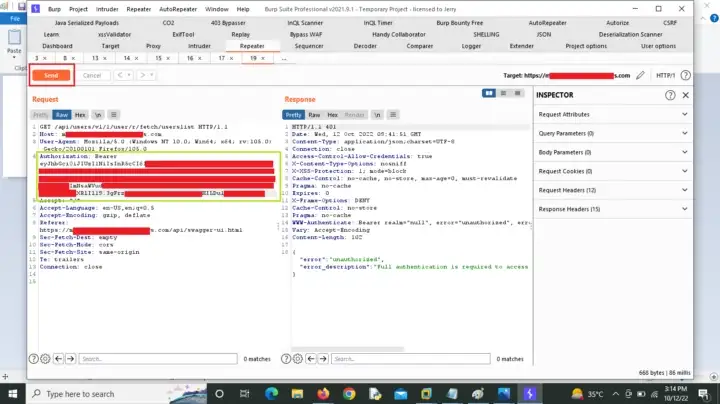The height and width of the screenshot is (404, 720).
Task: Toggle non-printable \n characters in request
Action: click(x=99, y=115)
